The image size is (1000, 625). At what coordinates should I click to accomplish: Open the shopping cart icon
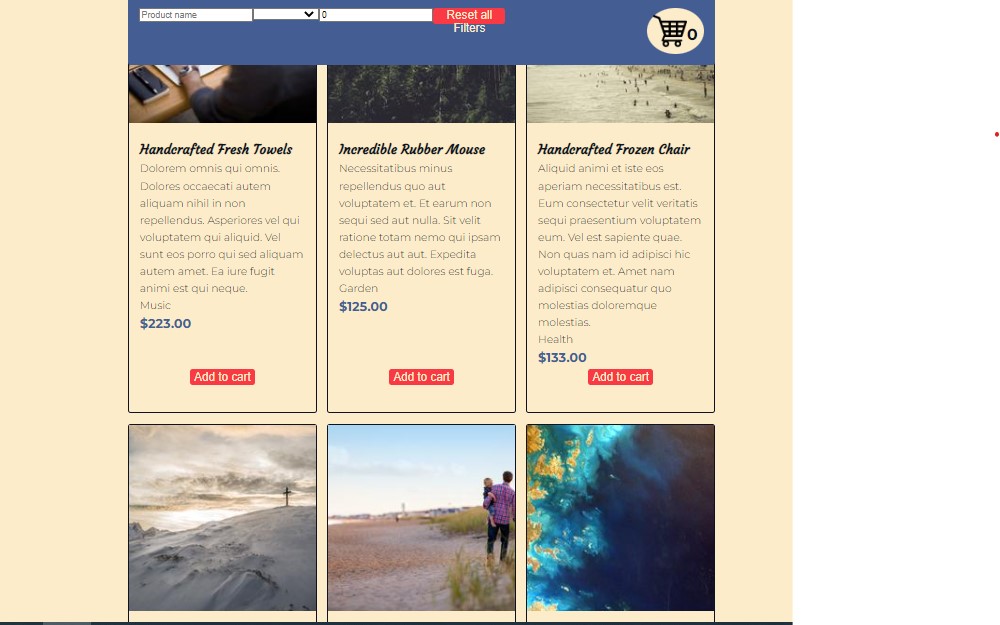pos(670,31)
